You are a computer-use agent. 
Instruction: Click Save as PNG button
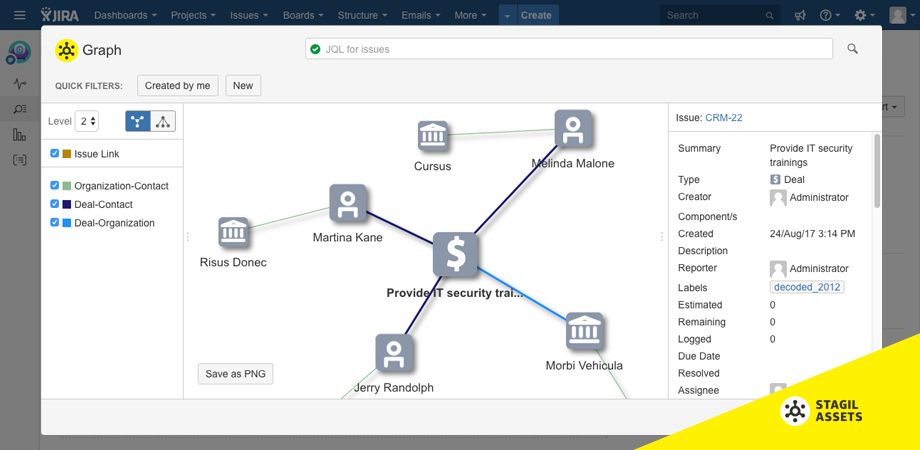235,374
